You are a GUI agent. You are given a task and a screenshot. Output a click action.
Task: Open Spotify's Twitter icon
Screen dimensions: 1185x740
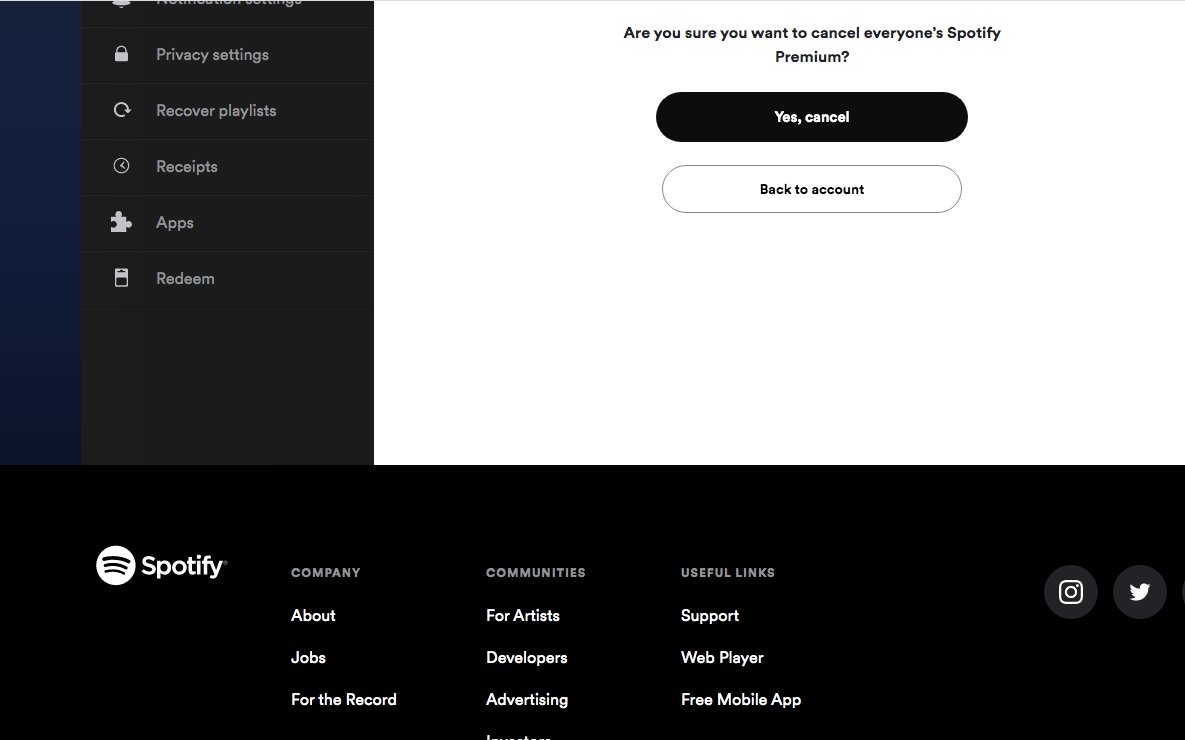click(1139, 591)
